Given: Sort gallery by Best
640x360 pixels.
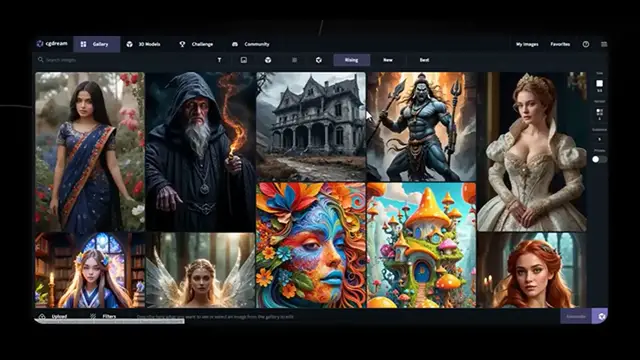Looking at the screenshot, I should [x=424, y=60].
